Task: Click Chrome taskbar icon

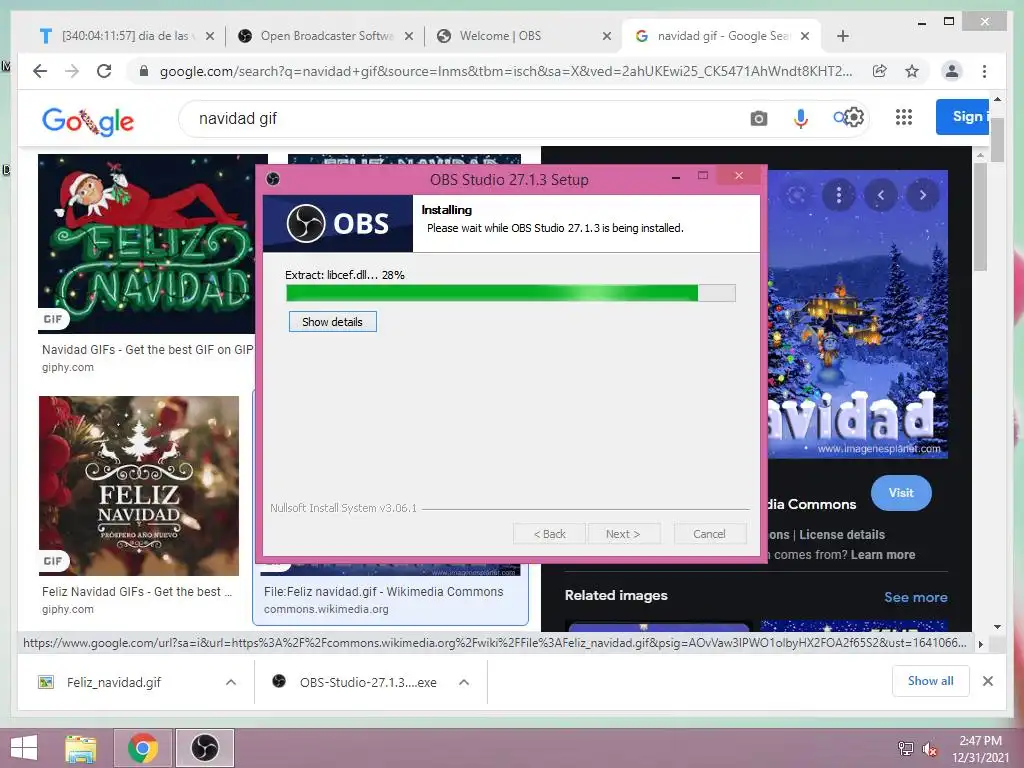Action: pyautogui.click(x=142, y=748)
